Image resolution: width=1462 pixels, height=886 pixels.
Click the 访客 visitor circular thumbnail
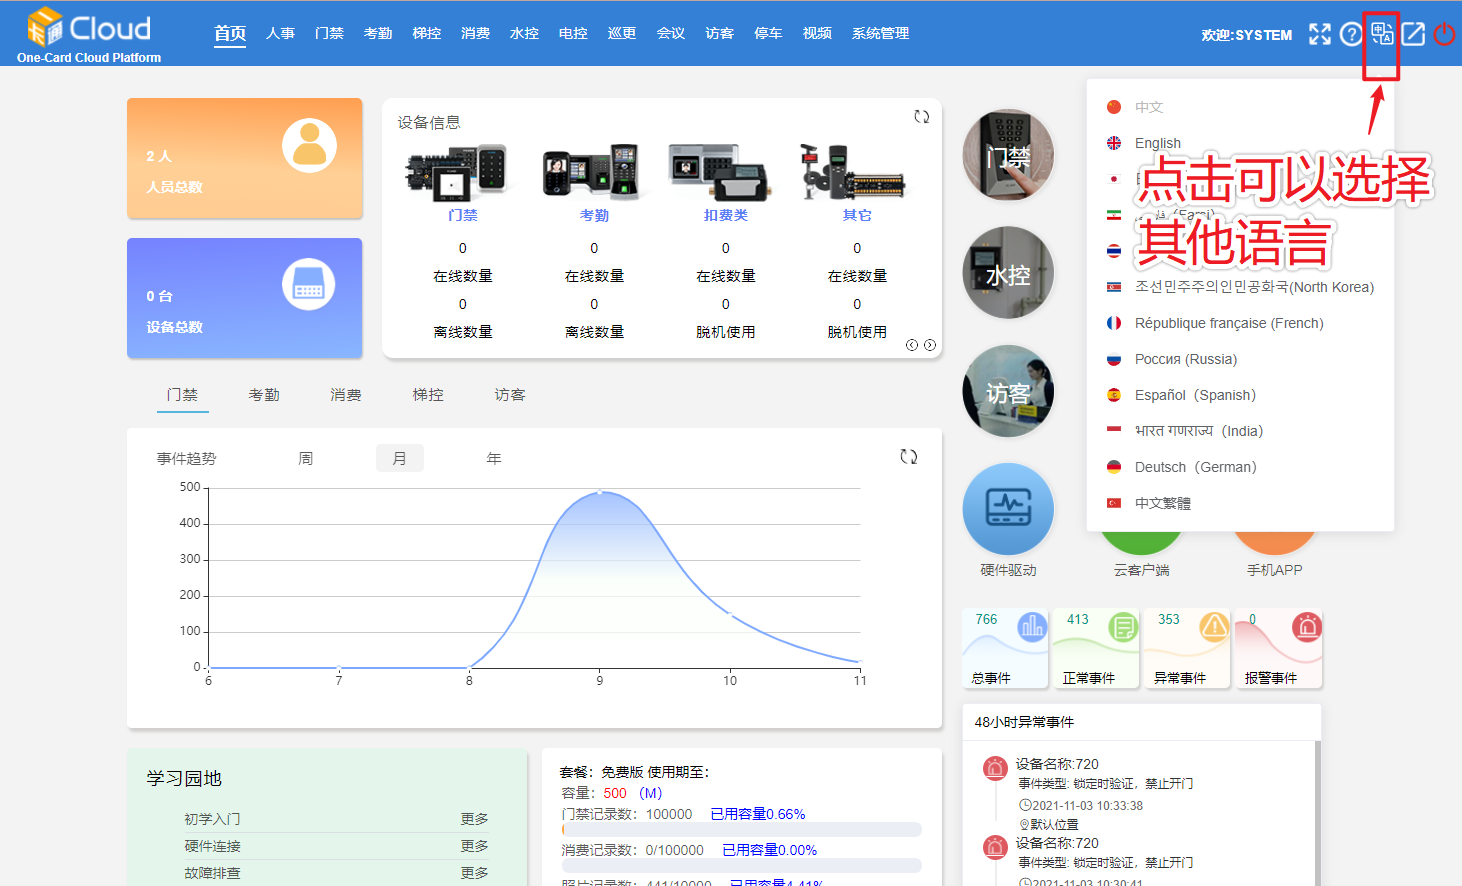click(x=1008, y=391)
